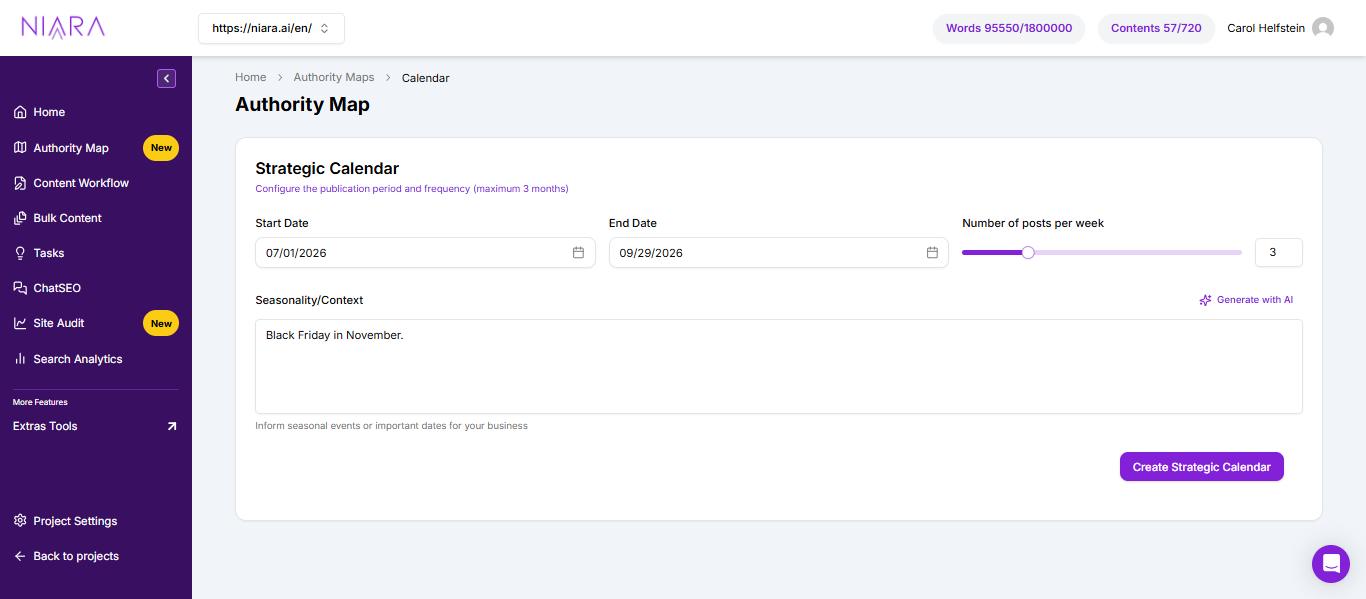Screen dimensions: 1366x599
Task: Go back to projects
Action: [75, 556]
